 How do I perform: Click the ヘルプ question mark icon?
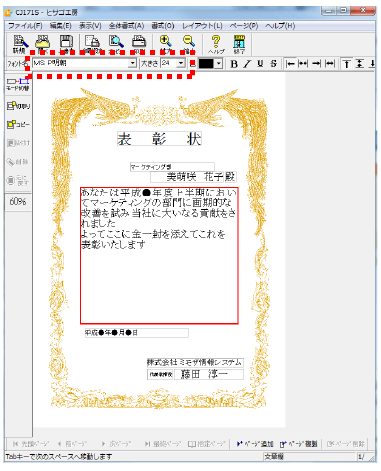pyautogui.click(x=216, y=44)
